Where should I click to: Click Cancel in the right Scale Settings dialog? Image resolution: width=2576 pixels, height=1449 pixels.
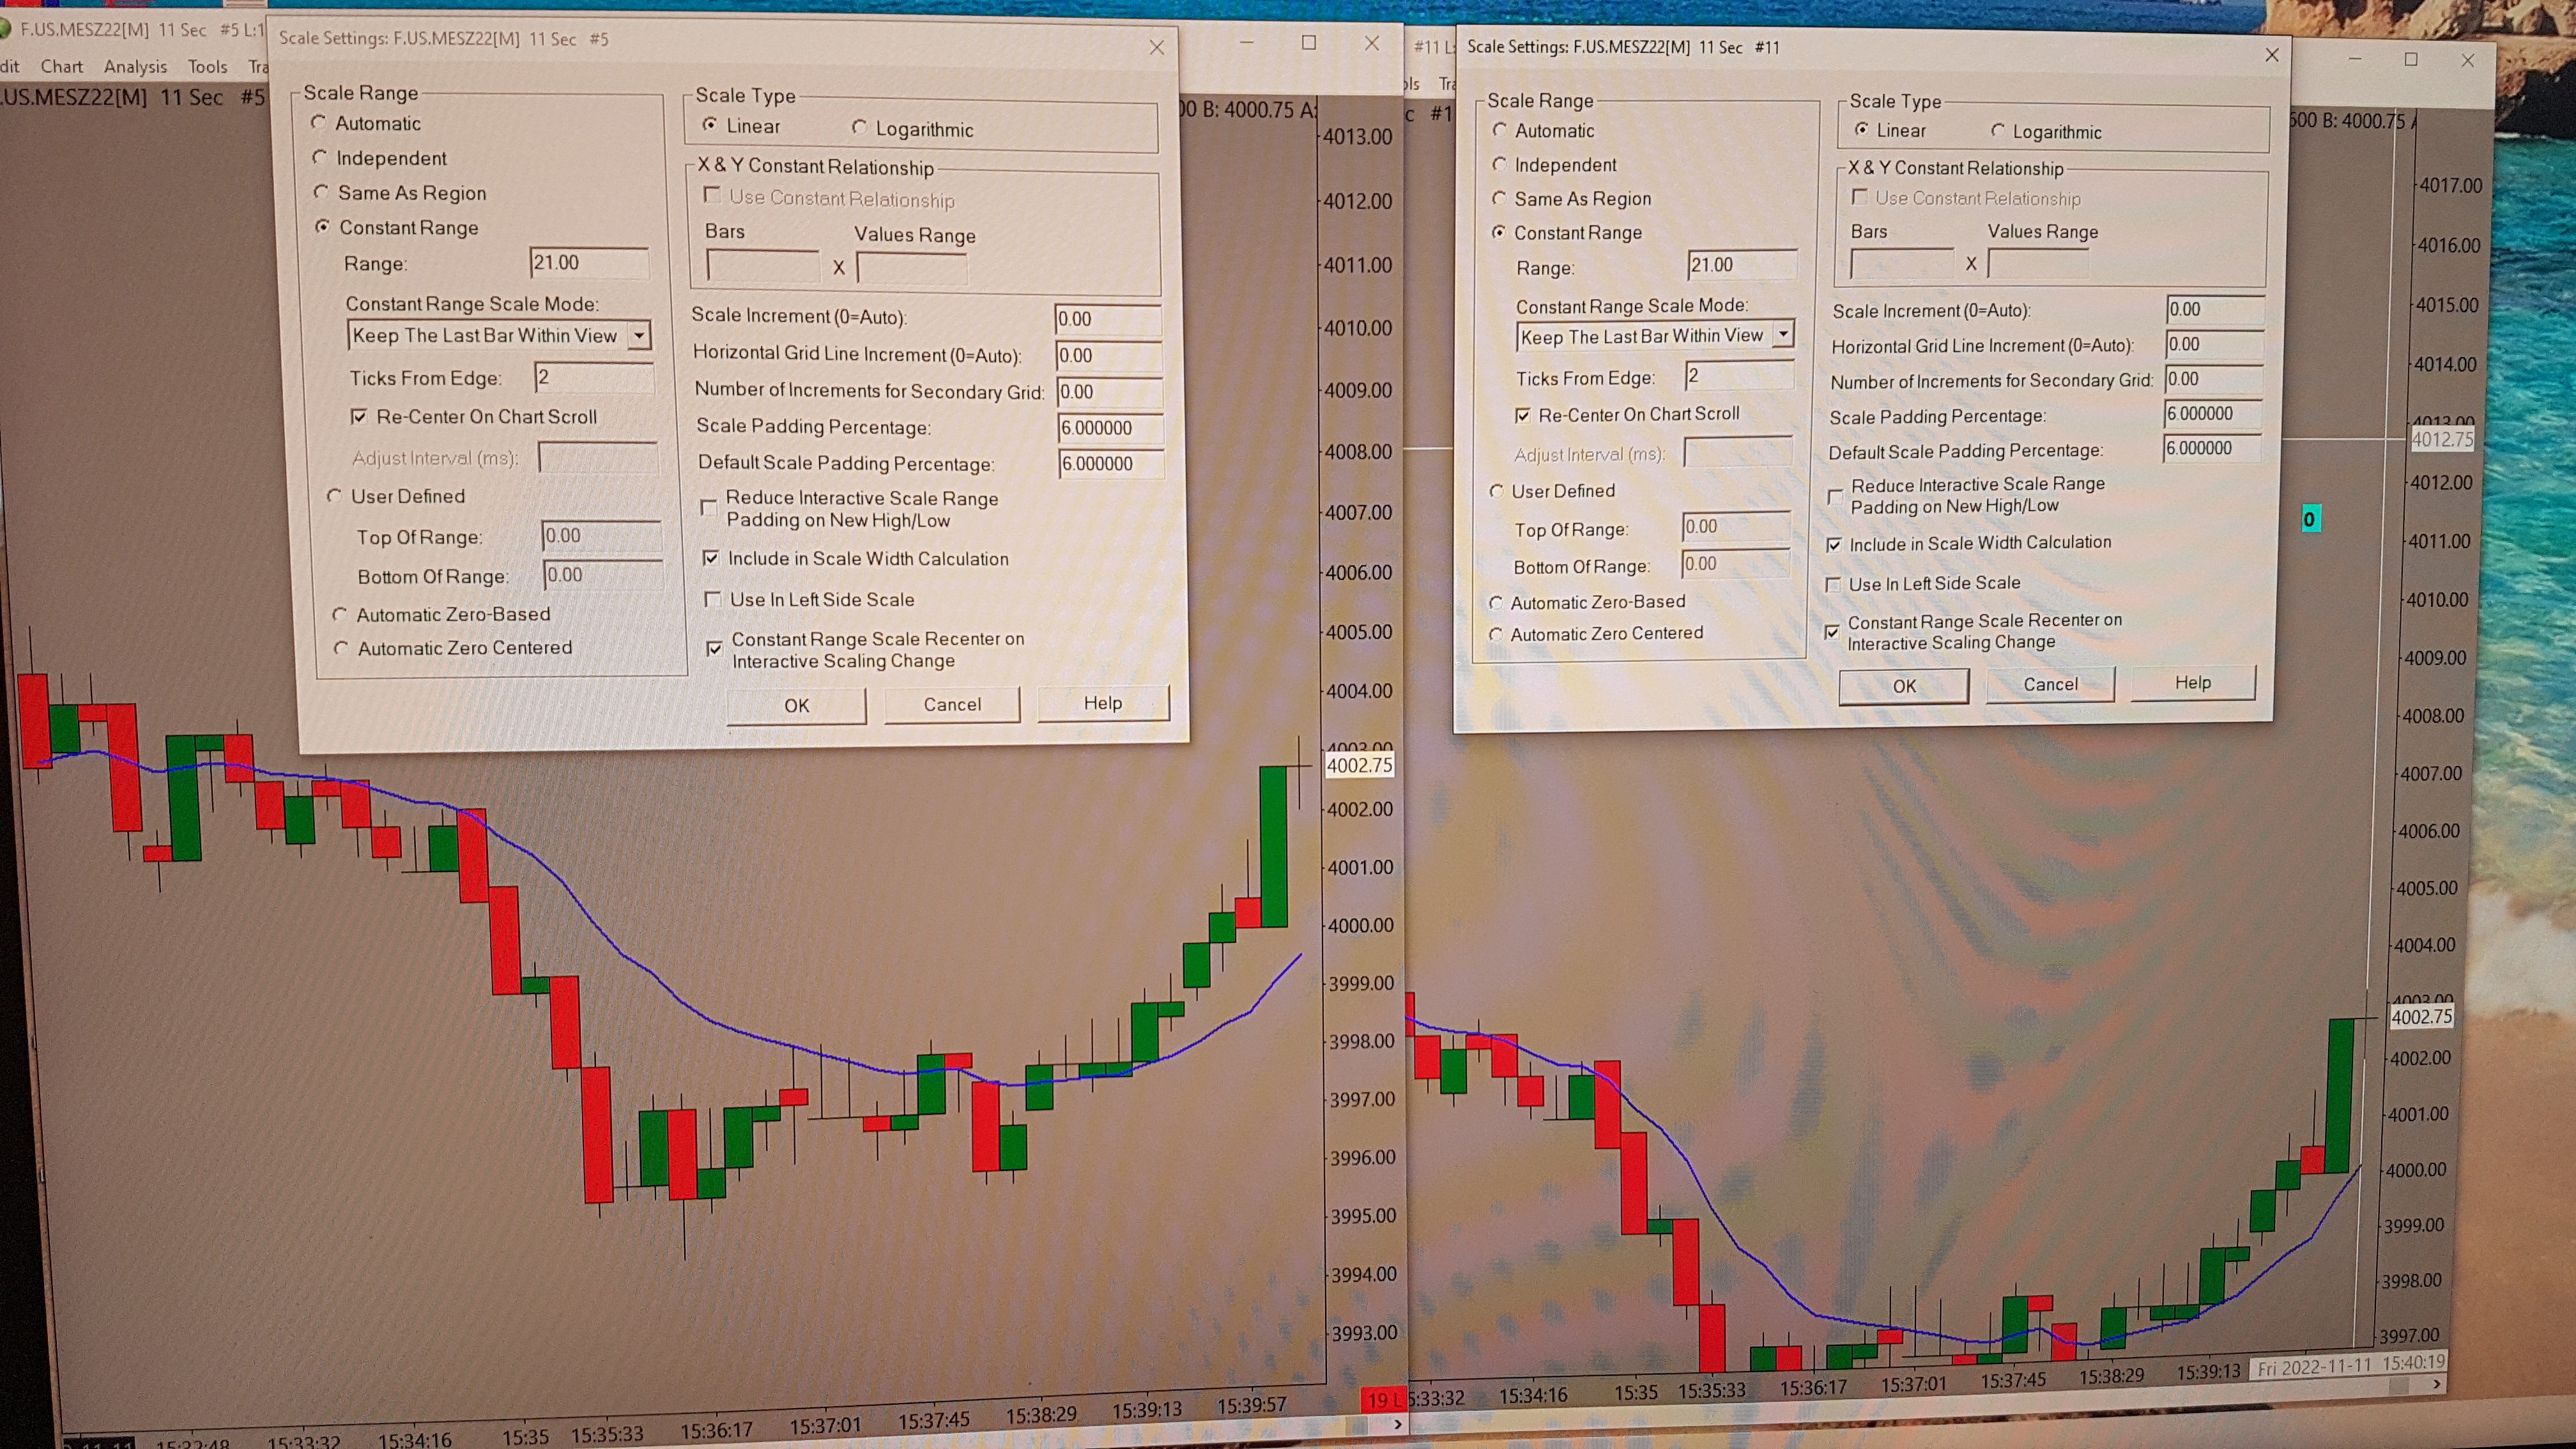pyautogui.click(x=2049, y=685)
